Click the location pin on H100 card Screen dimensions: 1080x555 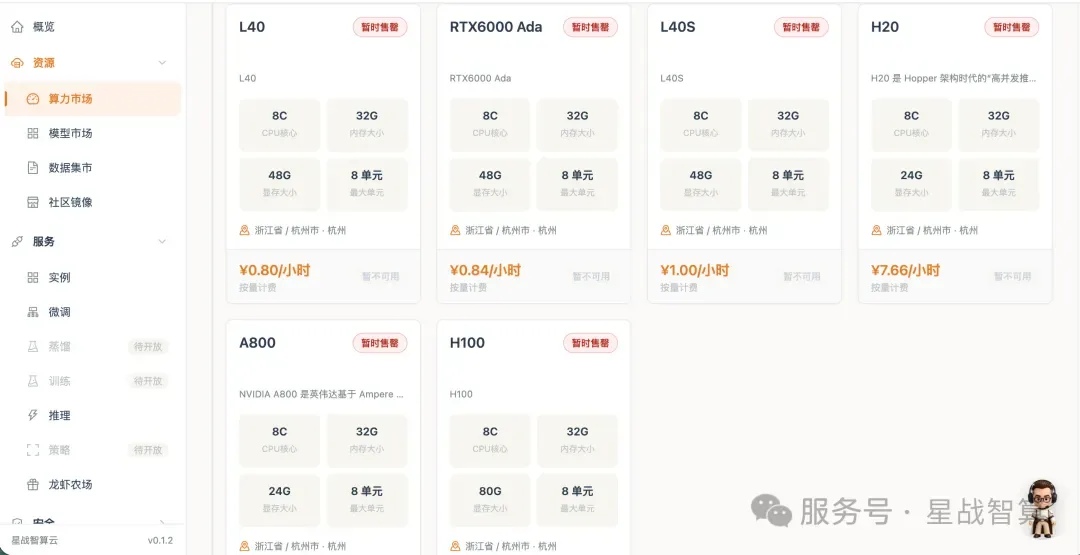tap(455, 546)
